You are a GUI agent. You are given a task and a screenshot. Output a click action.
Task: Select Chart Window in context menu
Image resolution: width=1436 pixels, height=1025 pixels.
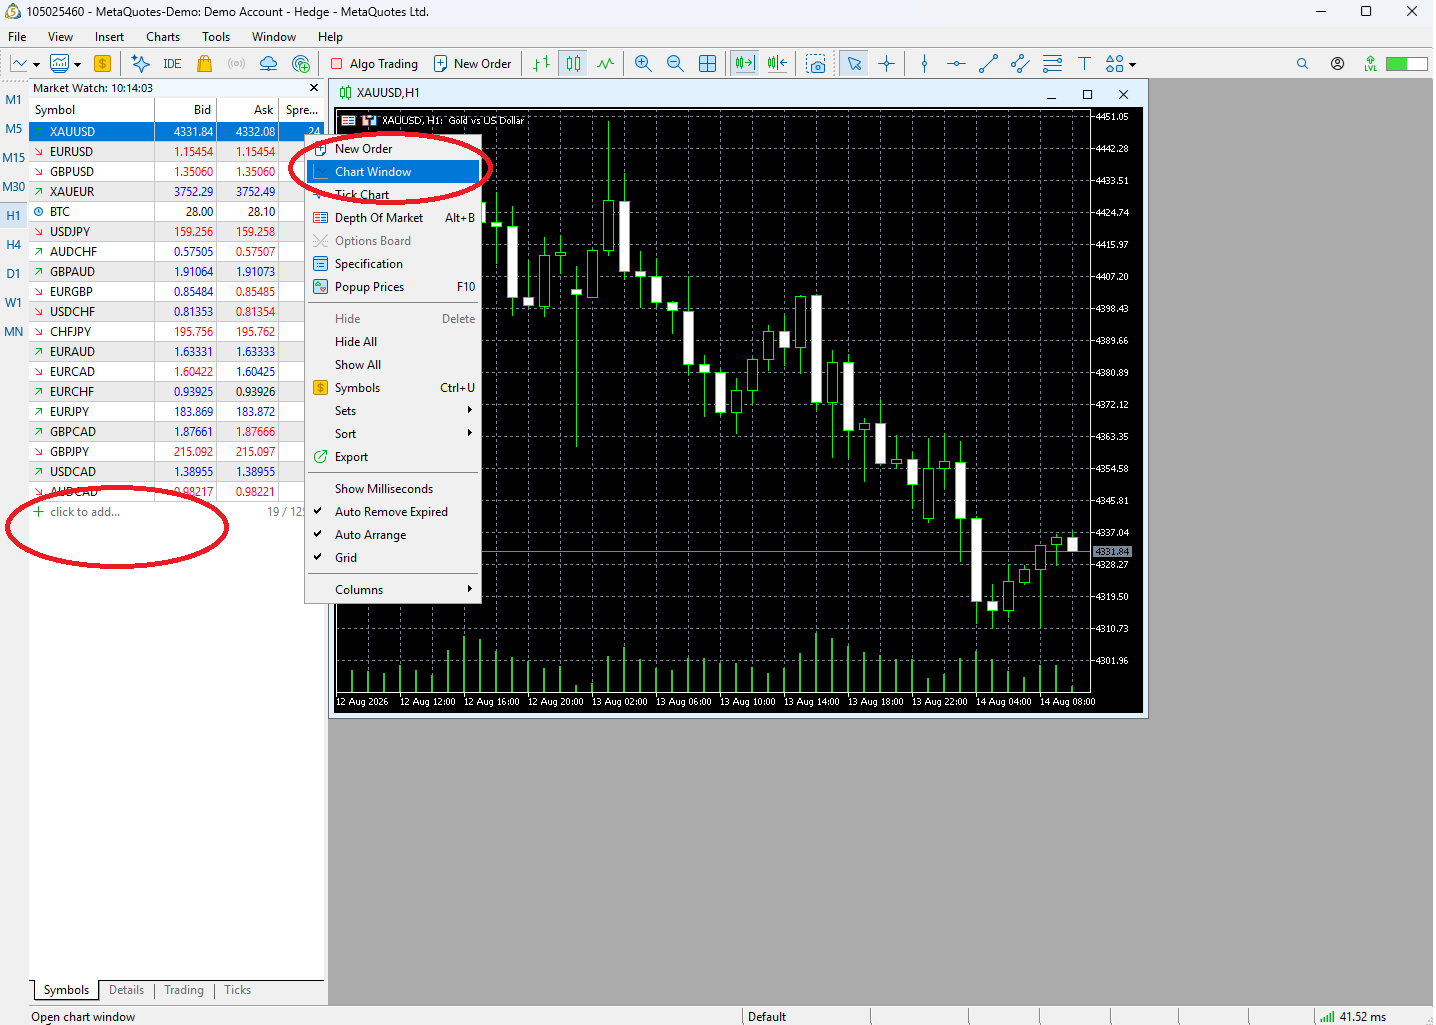coord(393,172)
